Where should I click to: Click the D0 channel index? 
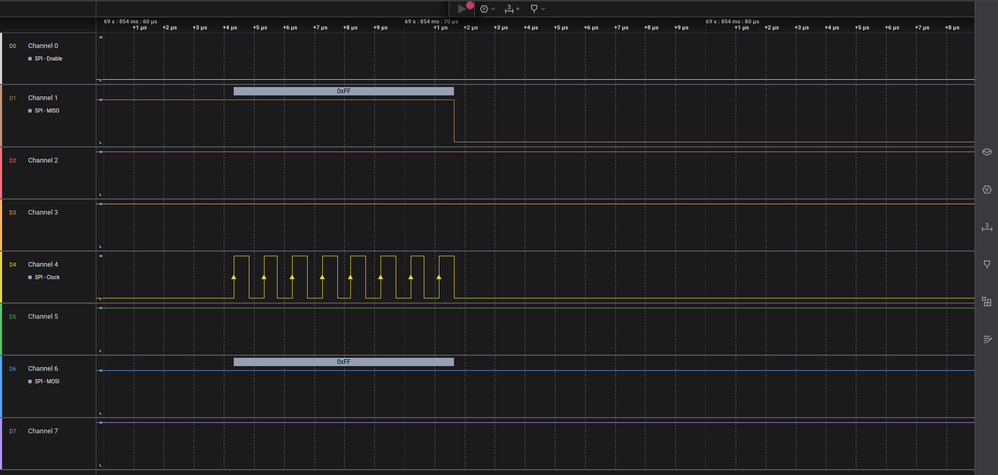(x=12, y=46)
